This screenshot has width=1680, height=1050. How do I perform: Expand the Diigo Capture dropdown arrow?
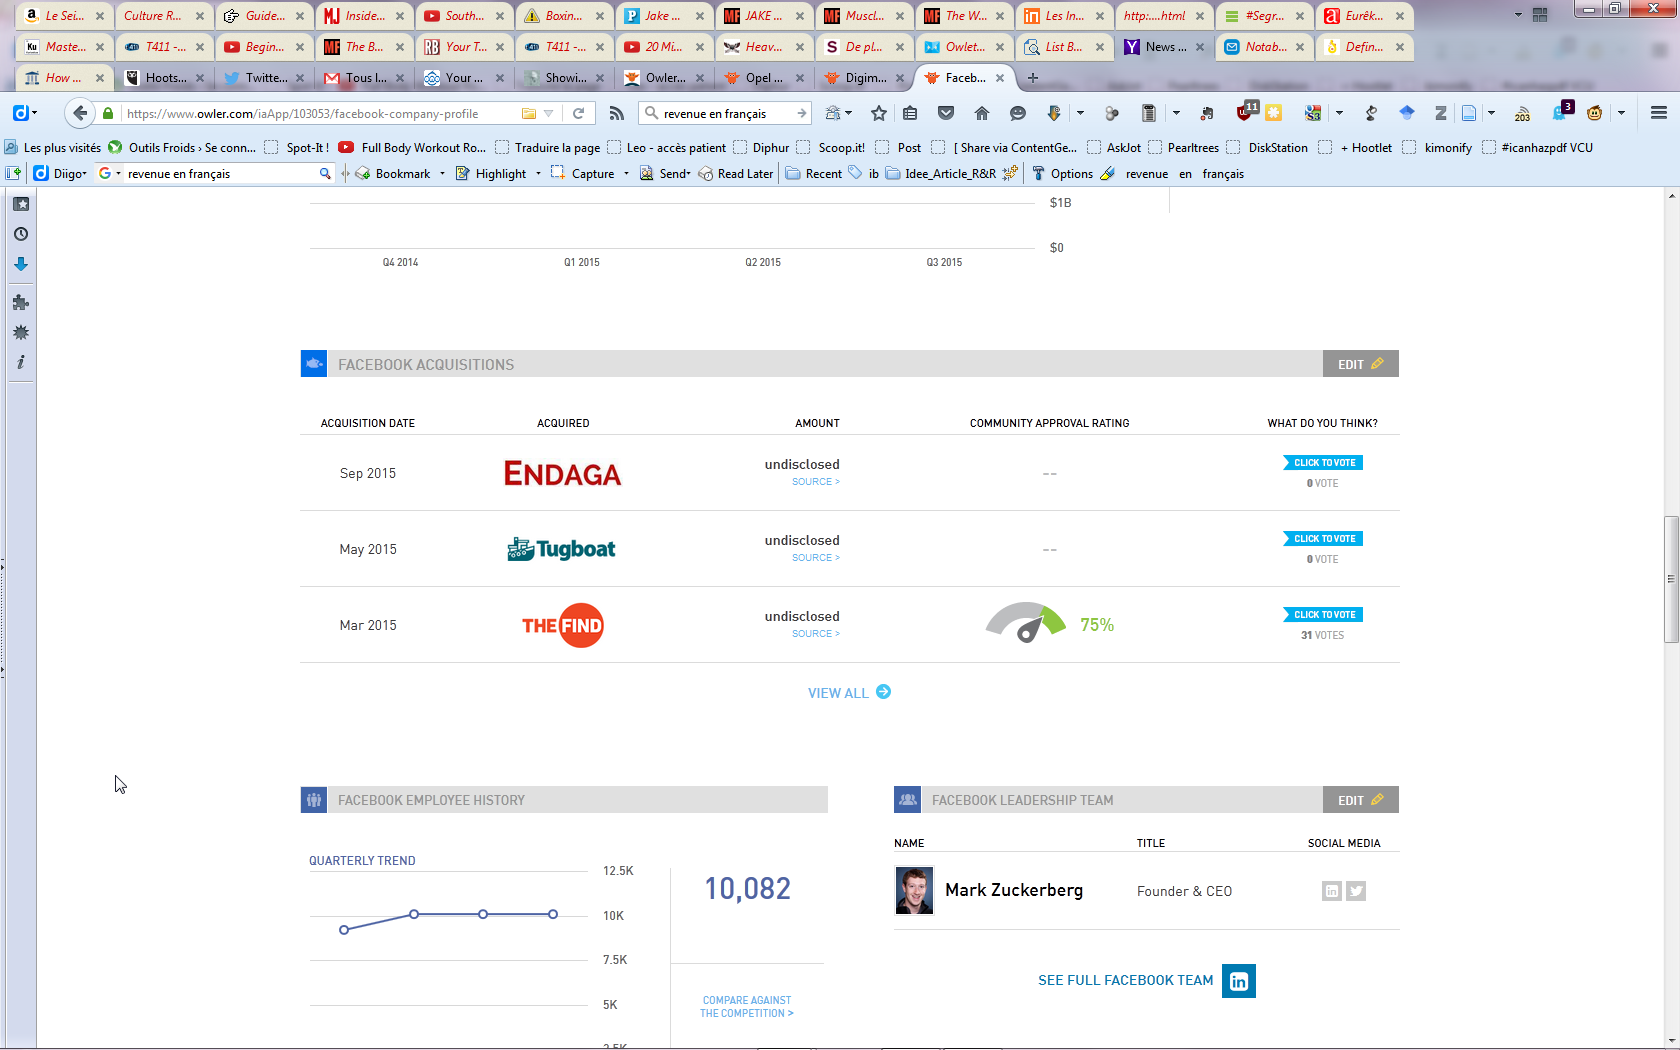point(626,173)
